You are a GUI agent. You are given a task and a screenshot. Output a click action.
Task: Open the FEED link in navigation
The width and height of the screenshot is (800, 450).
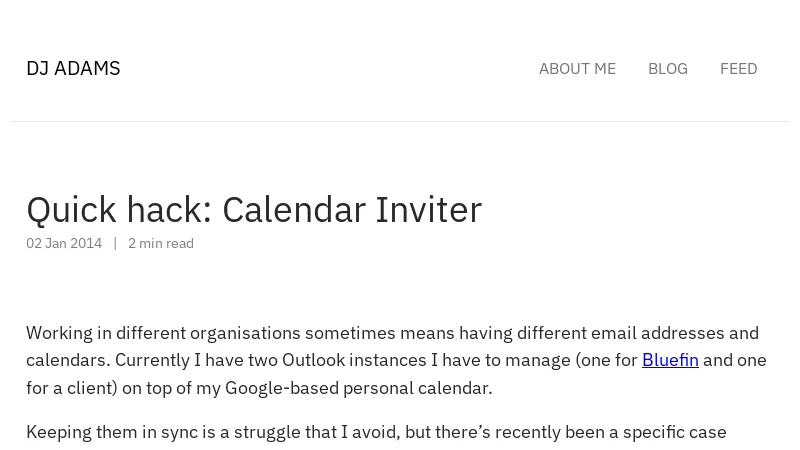[738, 68]
